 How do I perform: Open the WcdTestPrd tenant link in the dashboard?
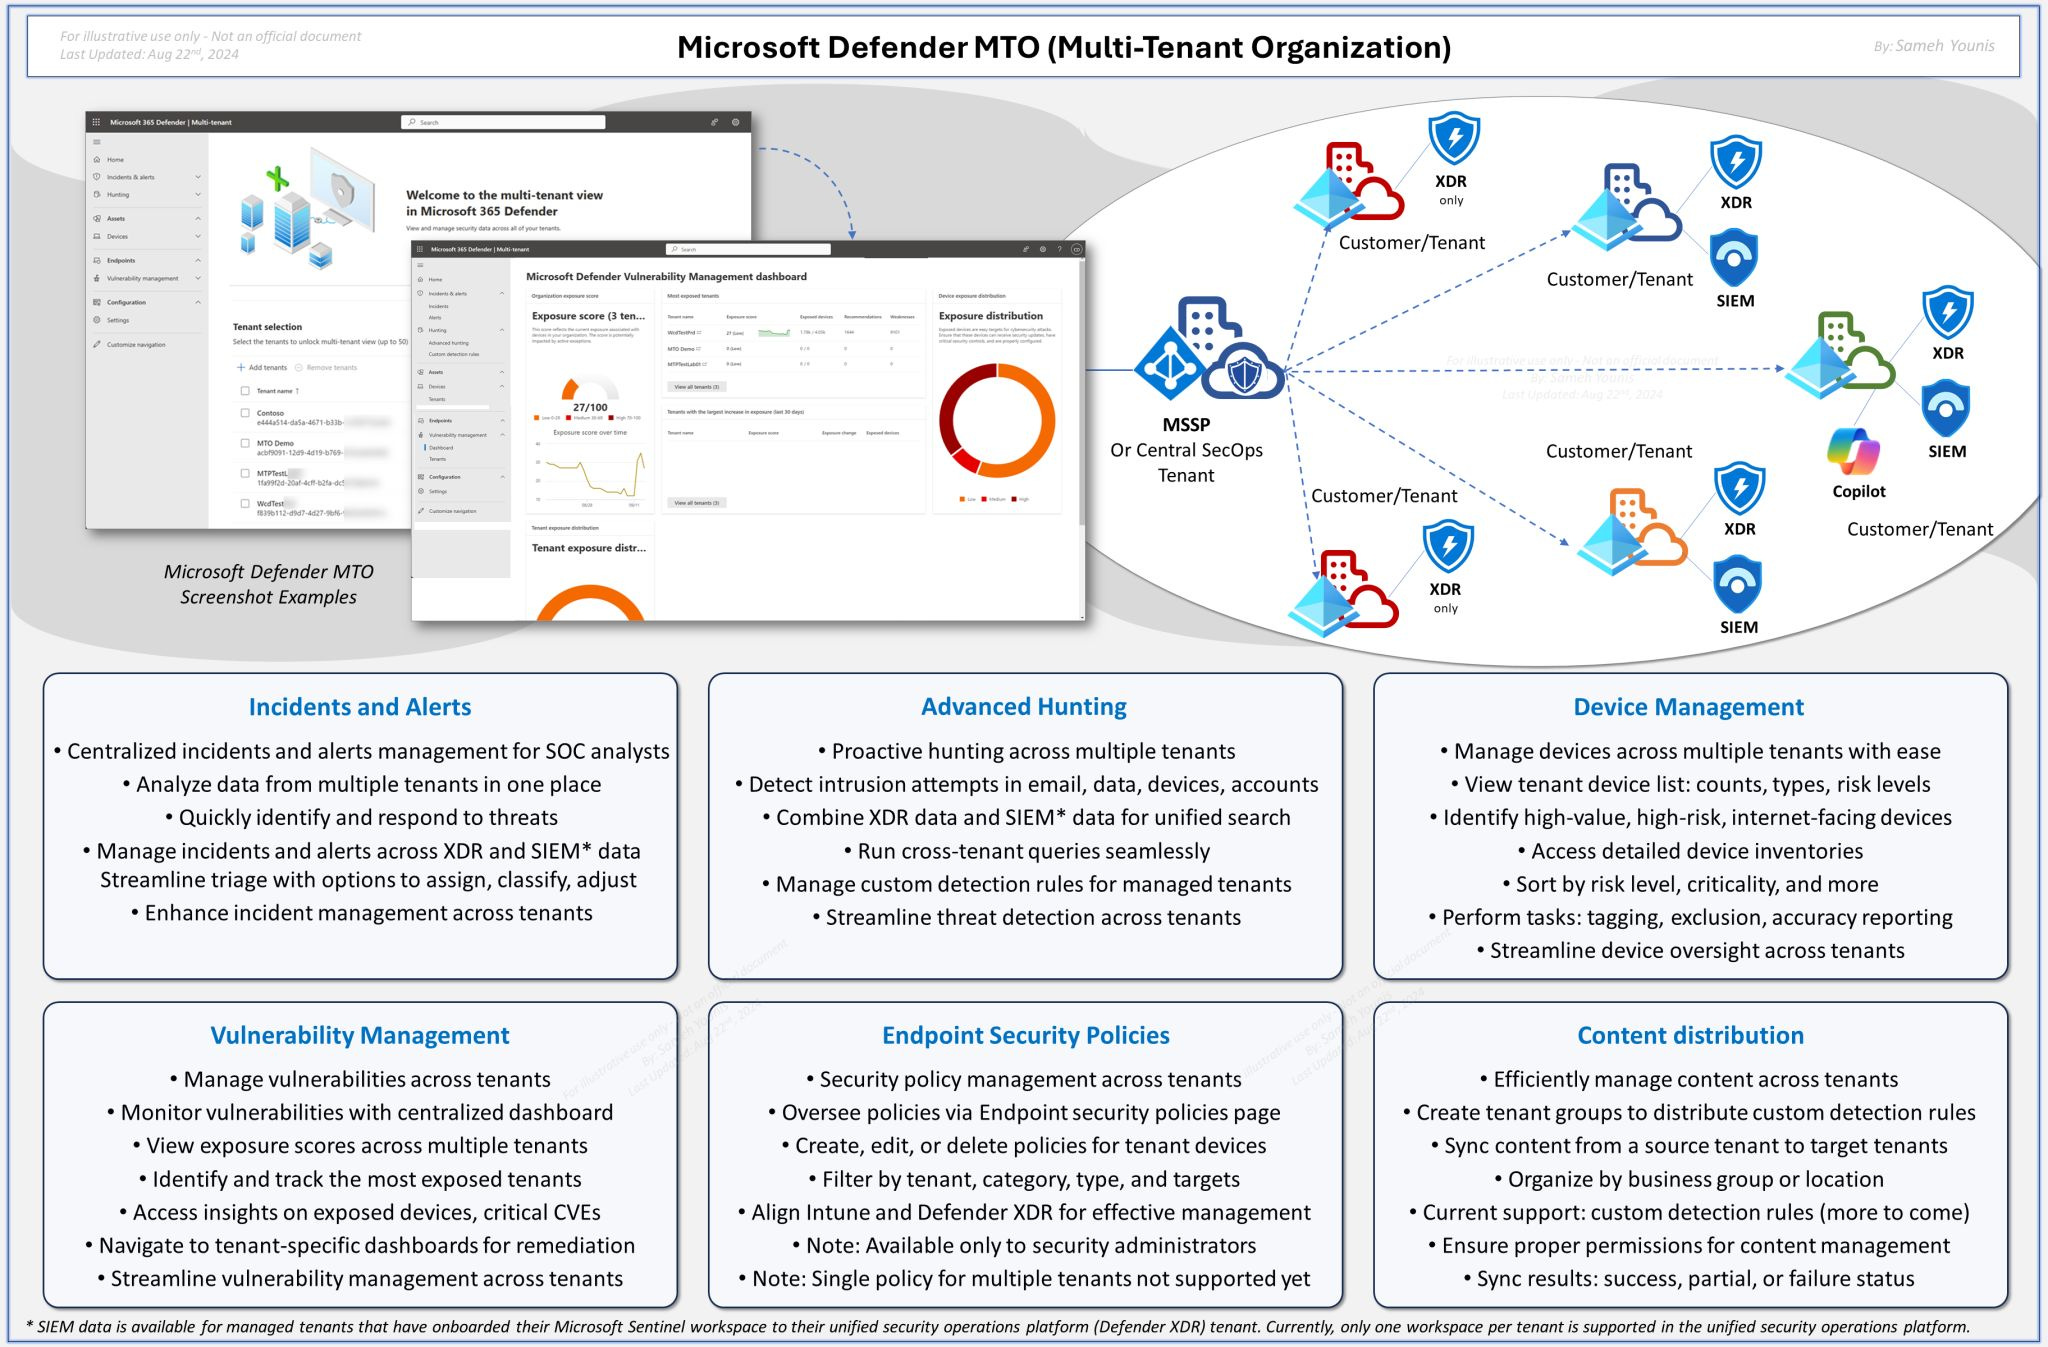(x=682, y=332)
